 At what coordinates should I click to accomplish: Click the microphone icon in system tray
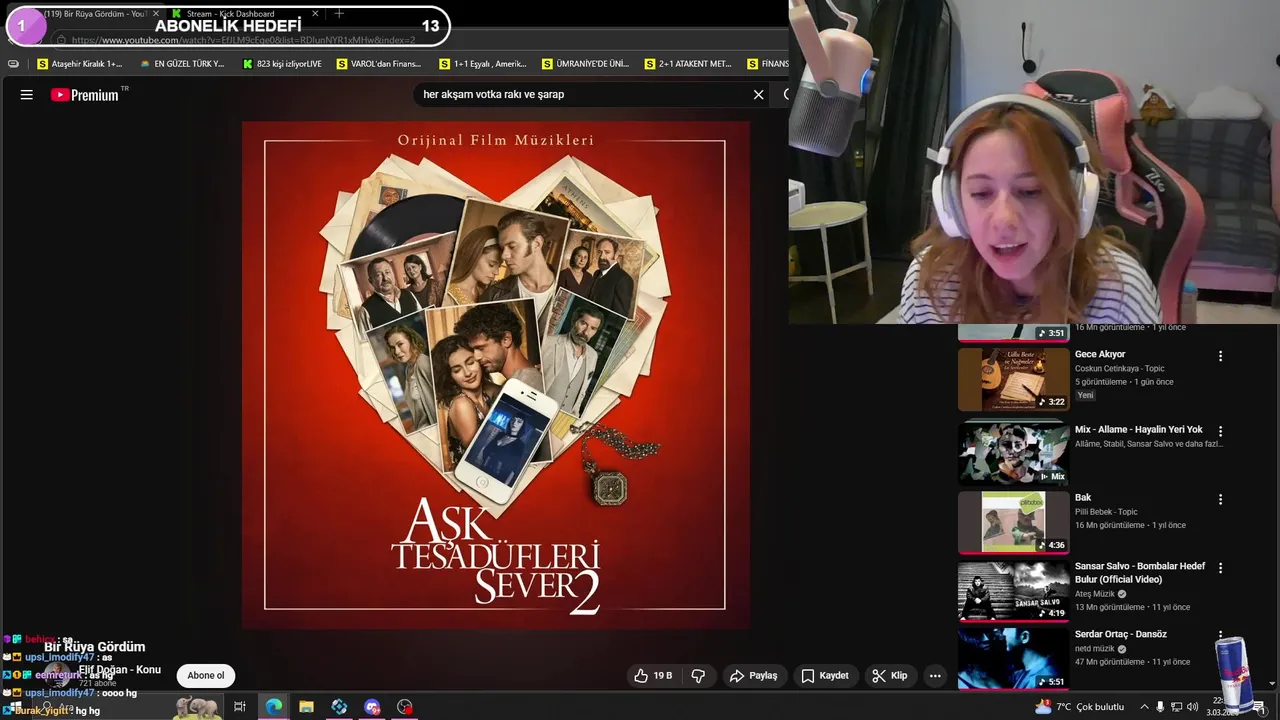[1160, 707]
